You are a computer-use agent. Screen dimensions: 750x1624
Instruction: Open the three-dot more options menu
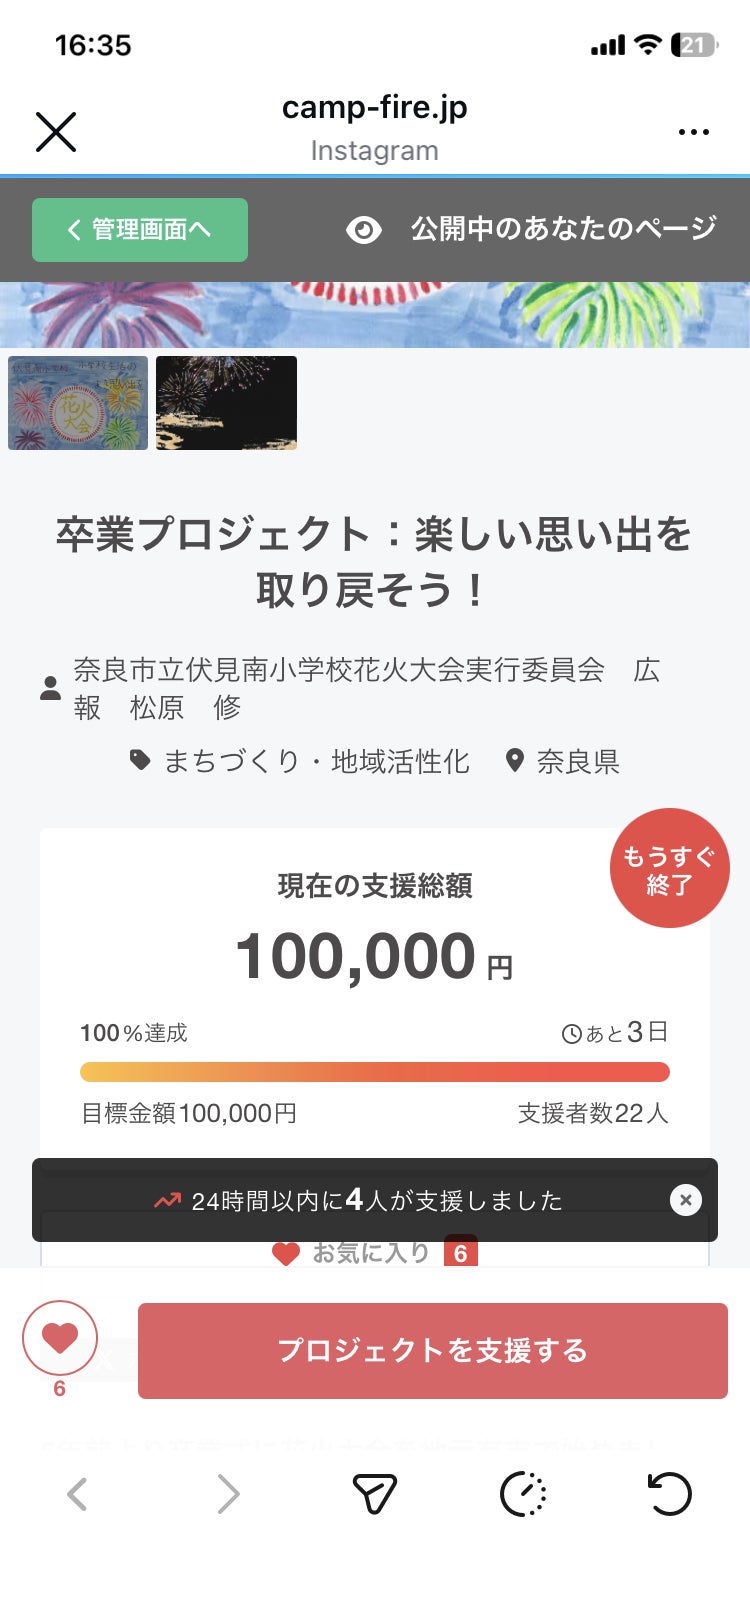tap(693, 132)
